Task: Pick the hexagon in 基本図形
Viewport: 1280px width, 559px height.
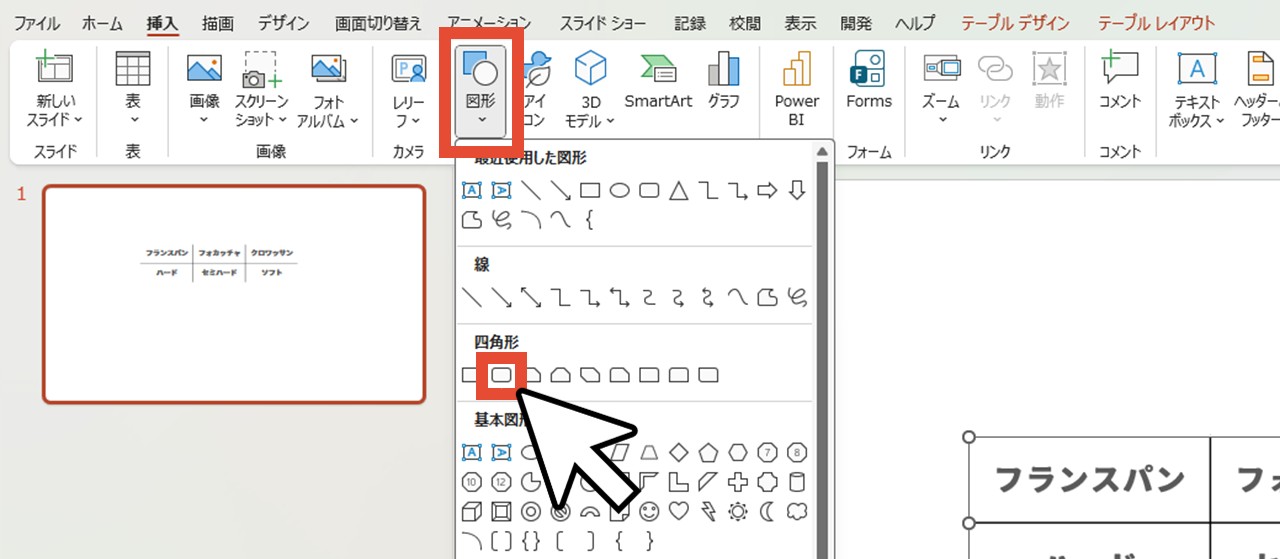Action: (x=737, y=452)
